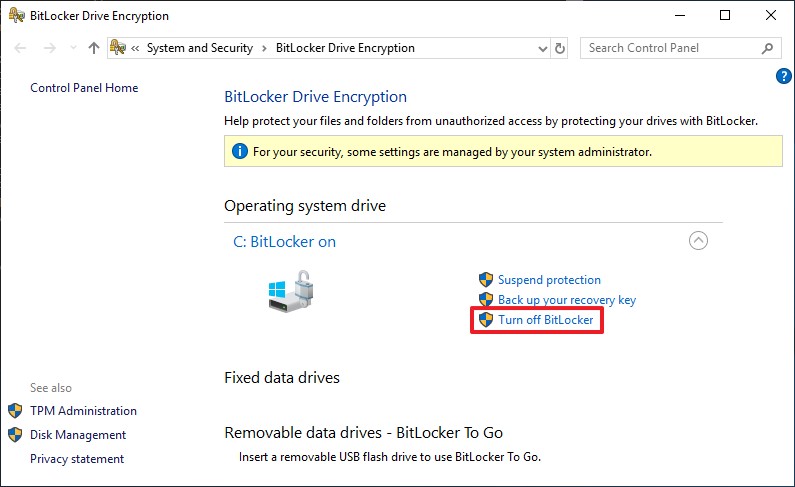Collapse the C: BitLocker on section
This screenshot has width=795, height=487.
point(698,240)
